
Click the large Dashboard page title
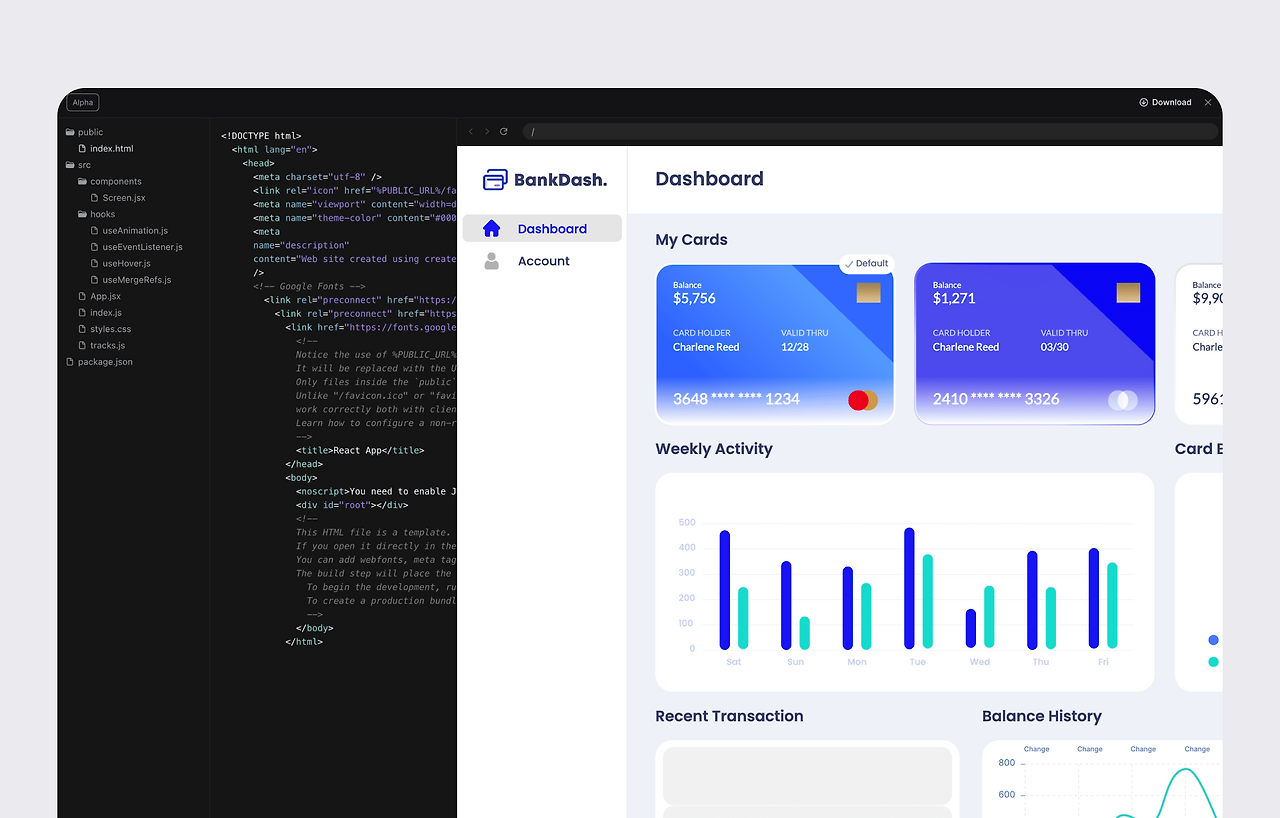(x=709, y=179)
